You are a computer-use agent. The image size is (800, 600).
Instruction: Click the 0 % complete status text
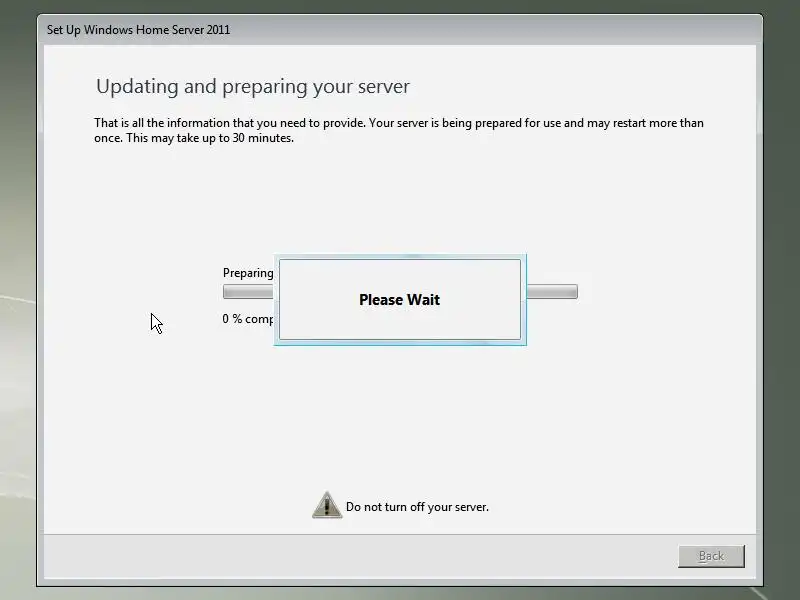pyautogui.click(x=248, y=319)
